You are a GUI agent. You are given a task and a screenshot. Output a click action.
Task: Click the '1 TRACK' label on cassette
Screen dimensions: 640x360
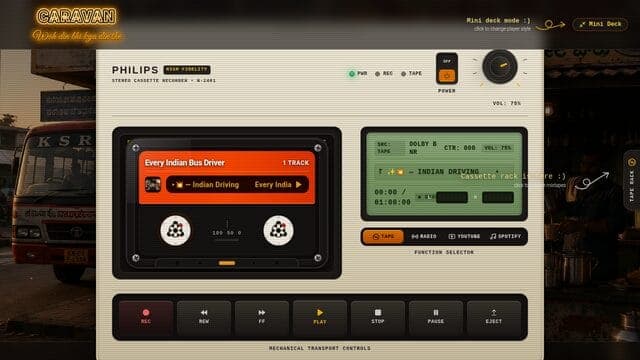coord(296,163)
